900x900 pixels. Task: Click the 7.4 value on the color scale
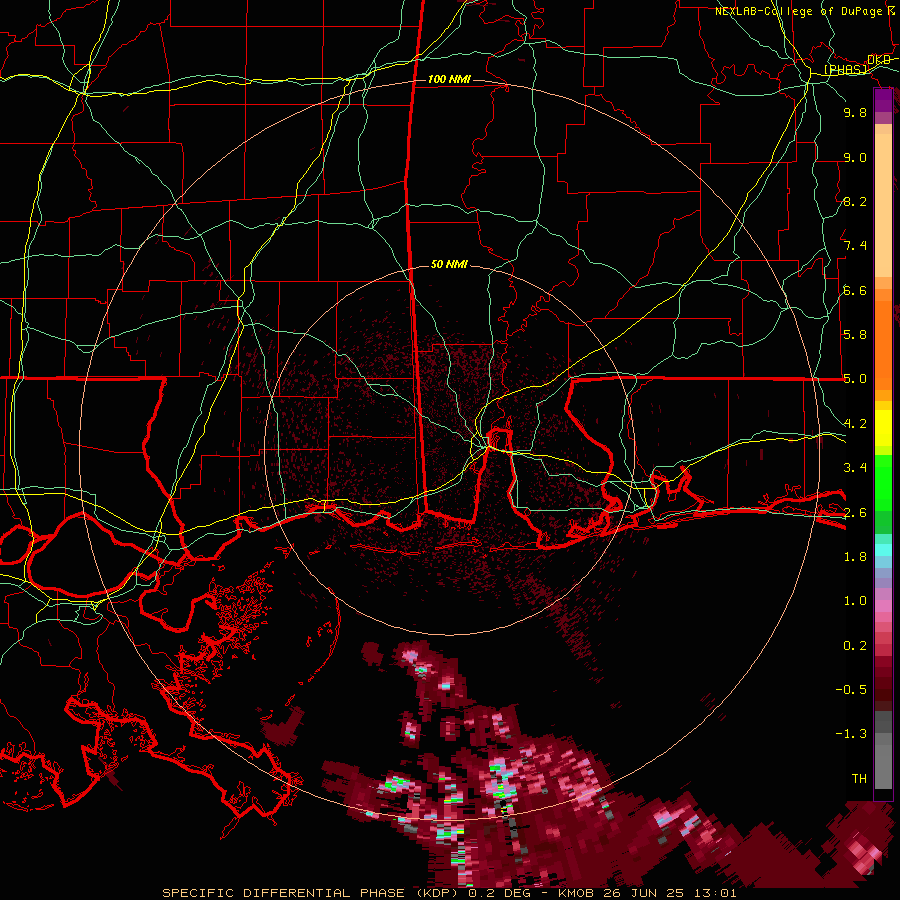(855, 246)
